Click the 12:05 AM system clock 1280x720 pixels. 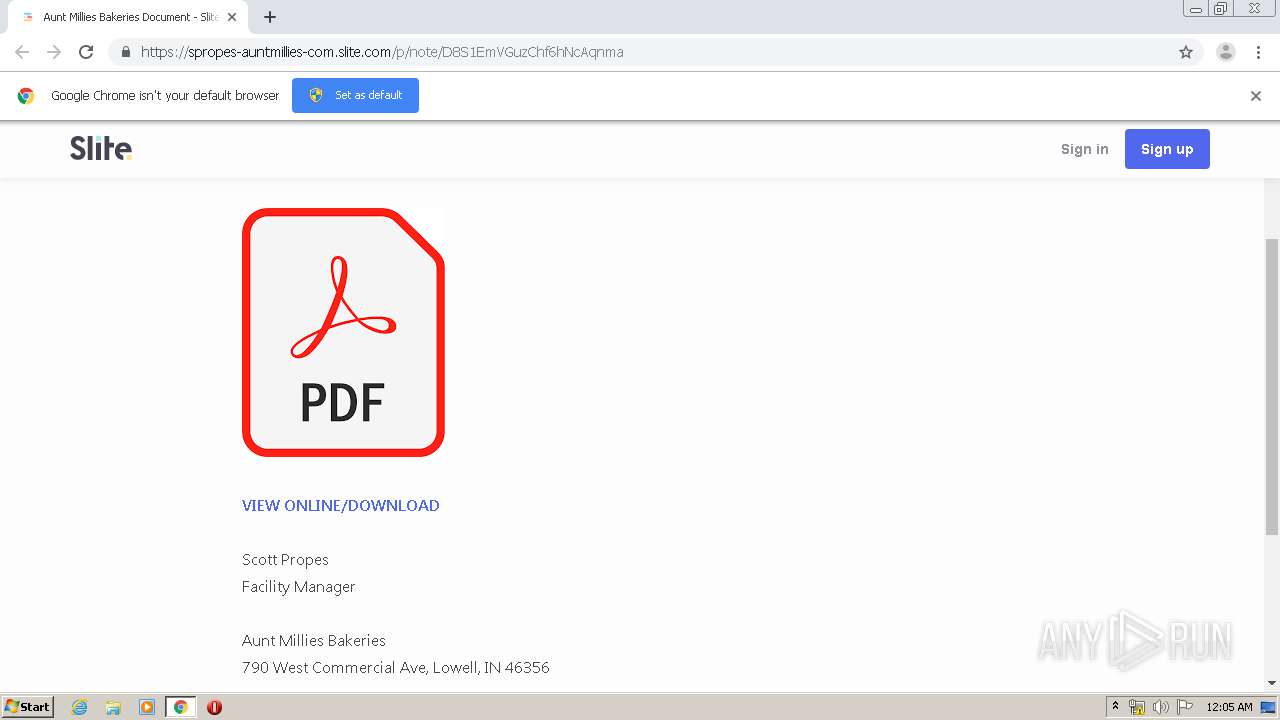pos(1229,707)
